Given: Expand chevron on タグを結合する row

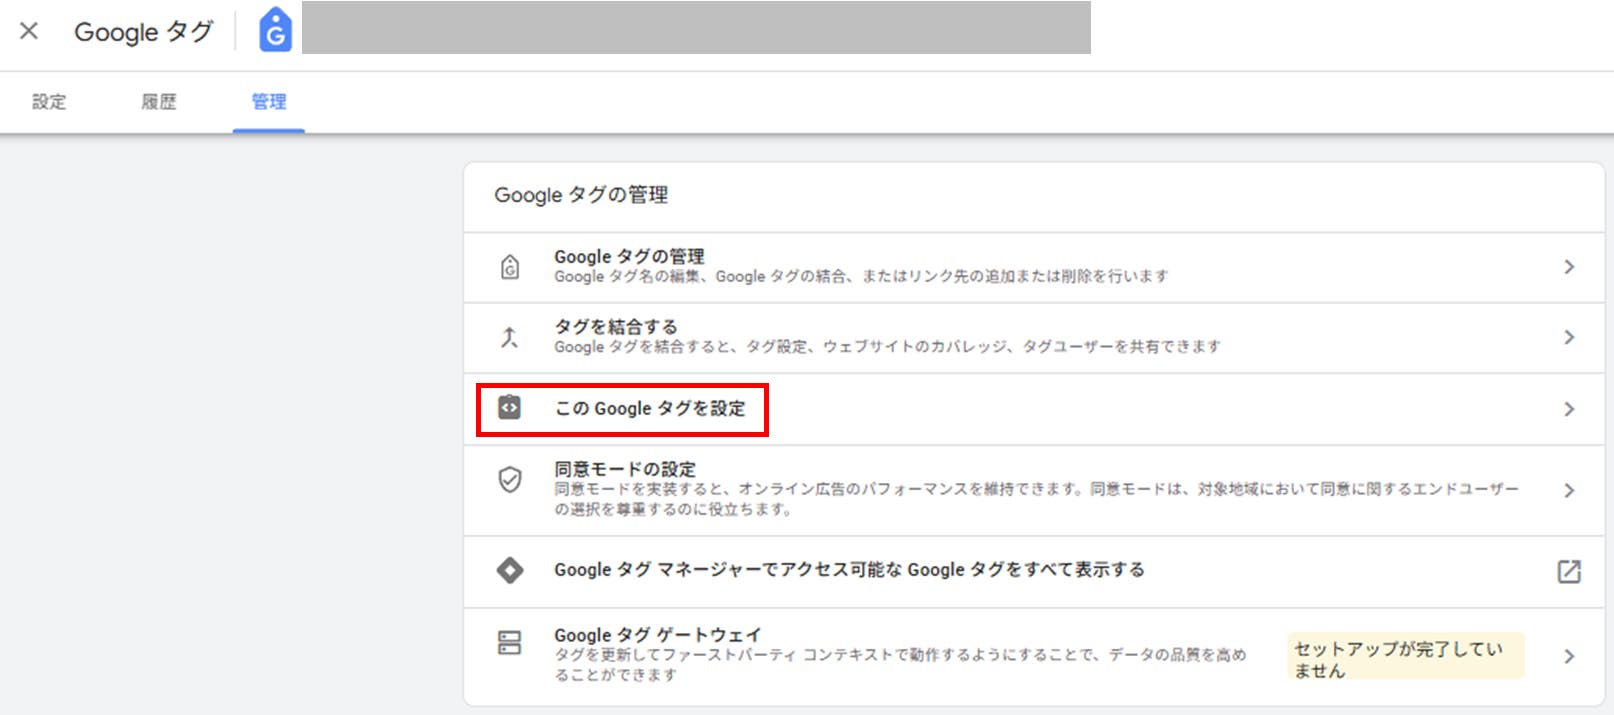Looking at the screenshot, I should [x=1569, y=337].
